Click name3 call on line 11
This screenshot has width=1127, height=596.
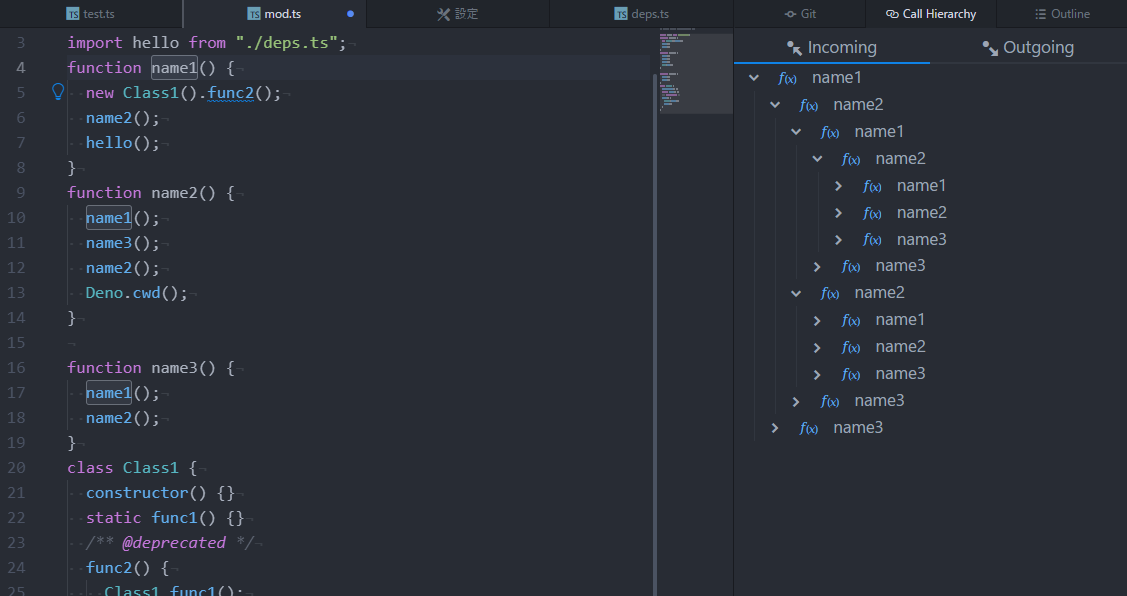(109, 243)
